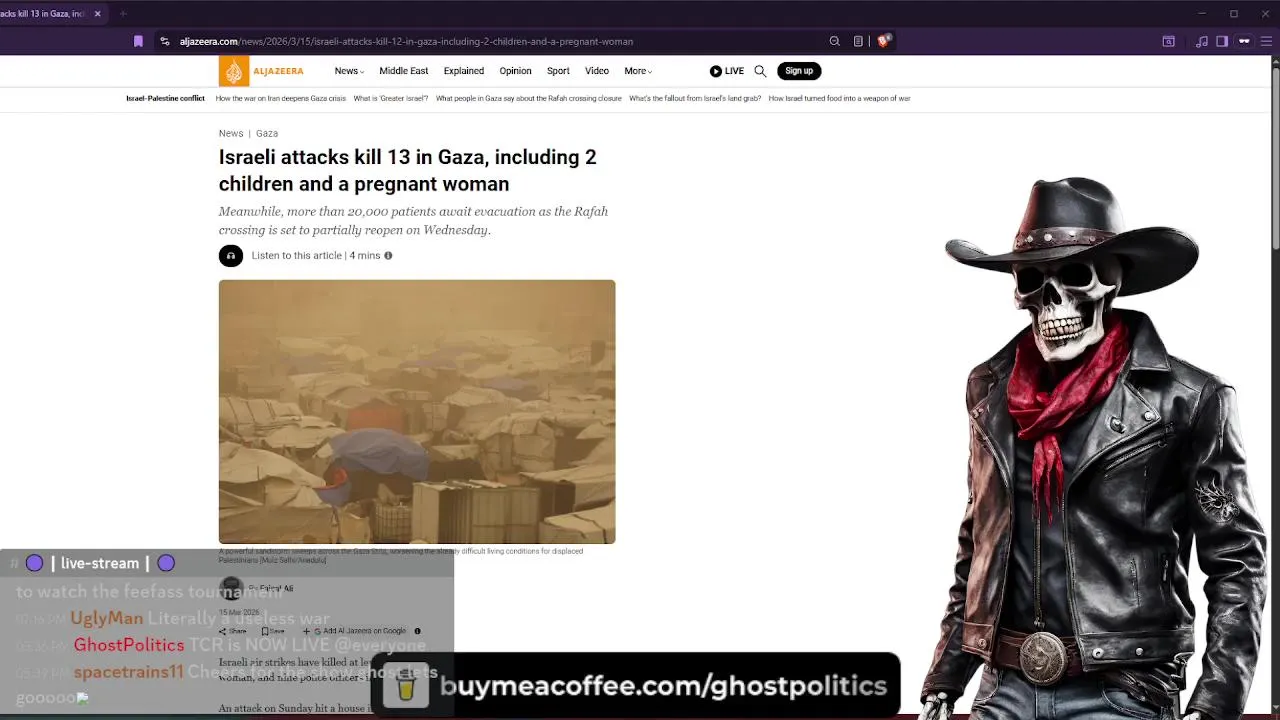Open the Middle East section

[403, 71]
